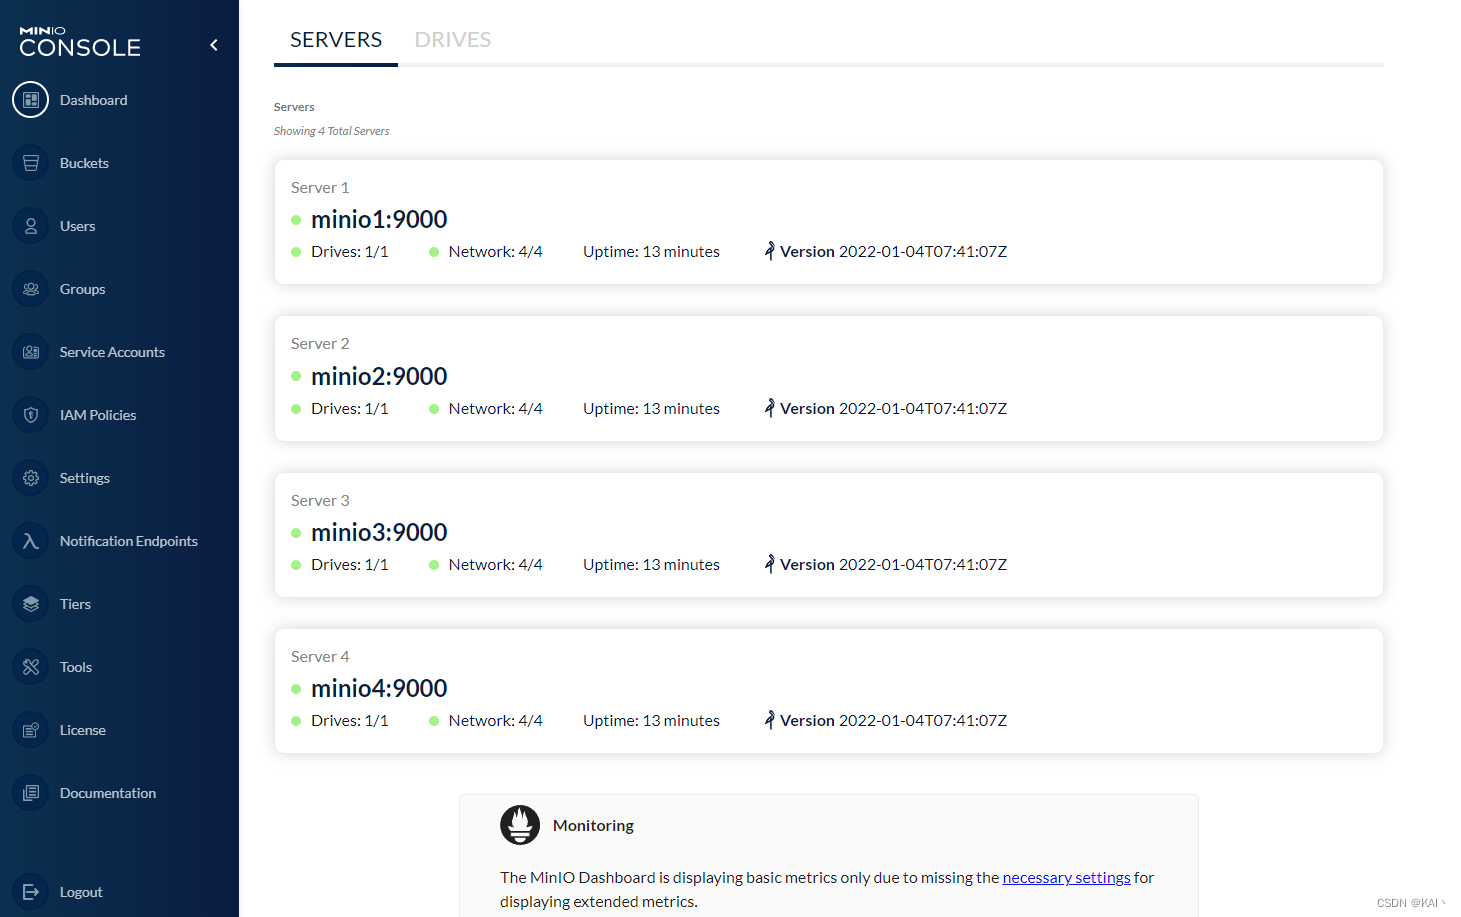The height and width of the screenshot is (917, 1461).
Task: Open the Dashboard menu item
Action: point(94,100)
